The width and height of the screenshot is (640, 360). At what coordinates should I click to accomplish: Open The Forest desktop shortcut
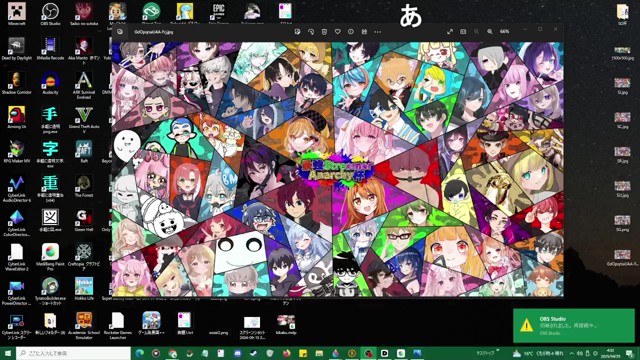pyautogui.click(x=84, y=186)
